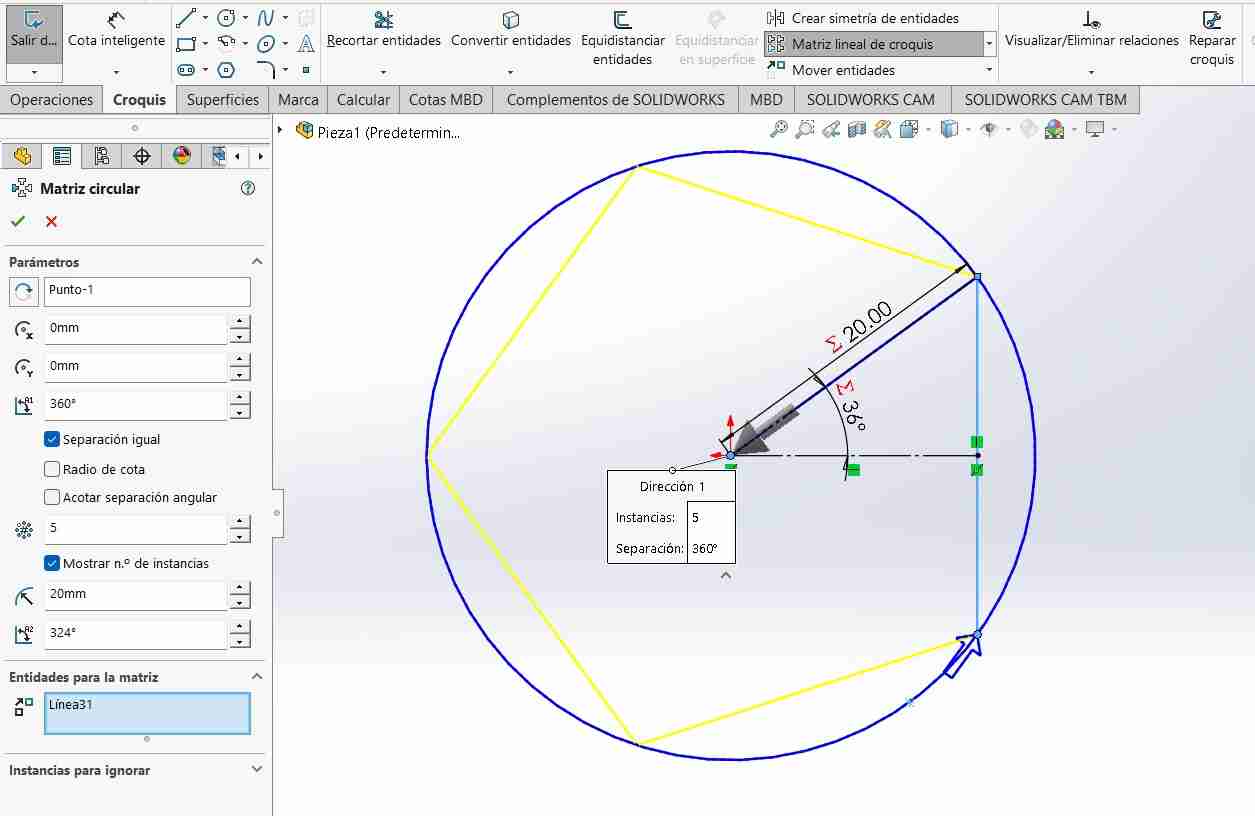Switch to Complementos de SOLIDWORKS tab
Screen dimensions: 1255x816
click(616, 100)
